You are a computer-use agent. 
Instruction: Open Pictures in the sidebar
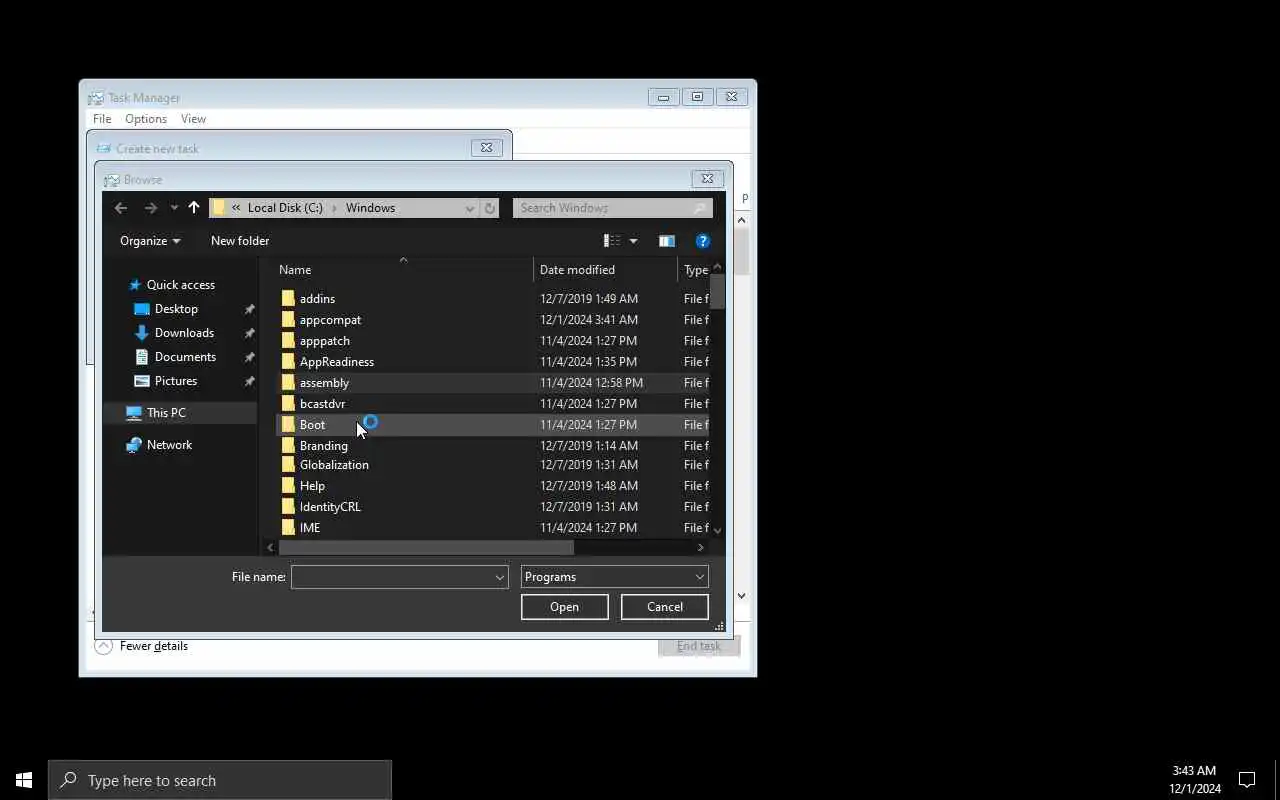[x=176, y=381]
